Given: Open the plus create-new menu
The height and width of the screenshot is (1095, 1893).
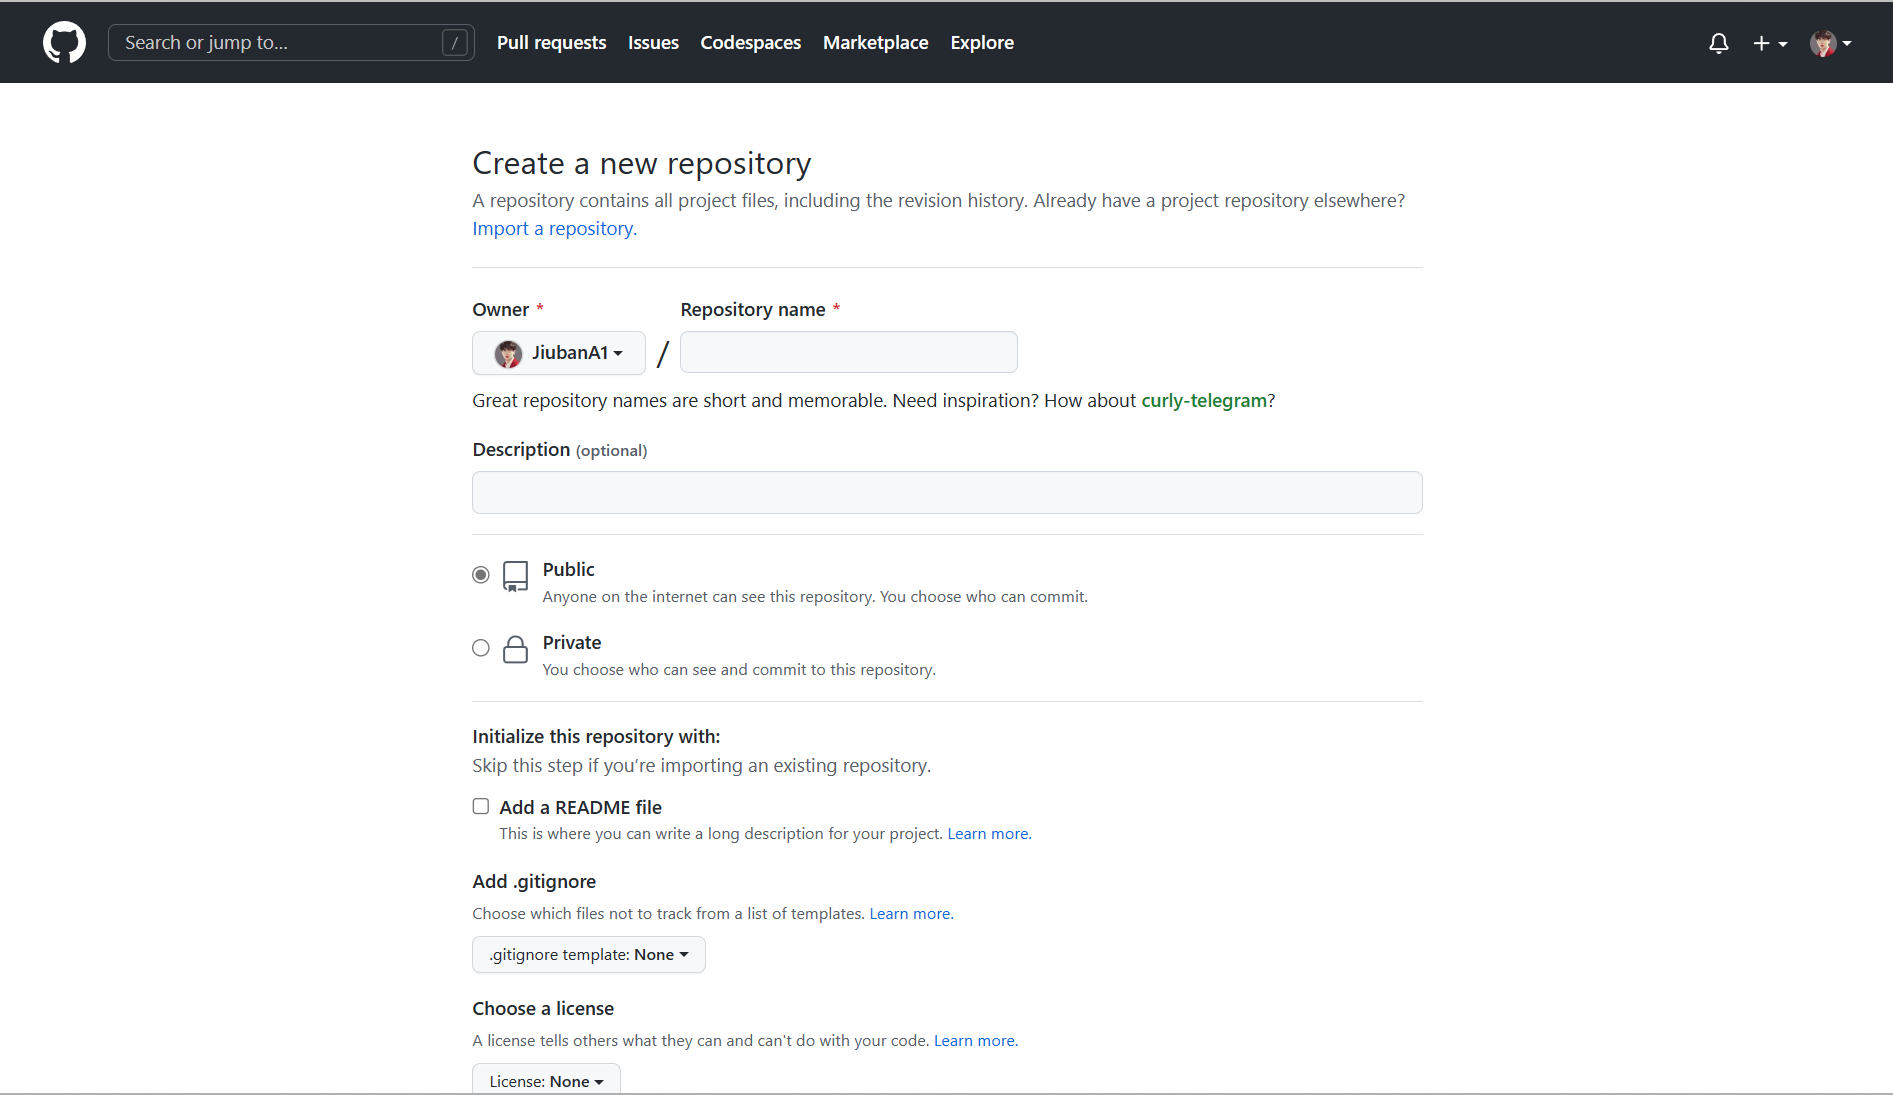Looking at the screenshot, I should [1770, 43].
